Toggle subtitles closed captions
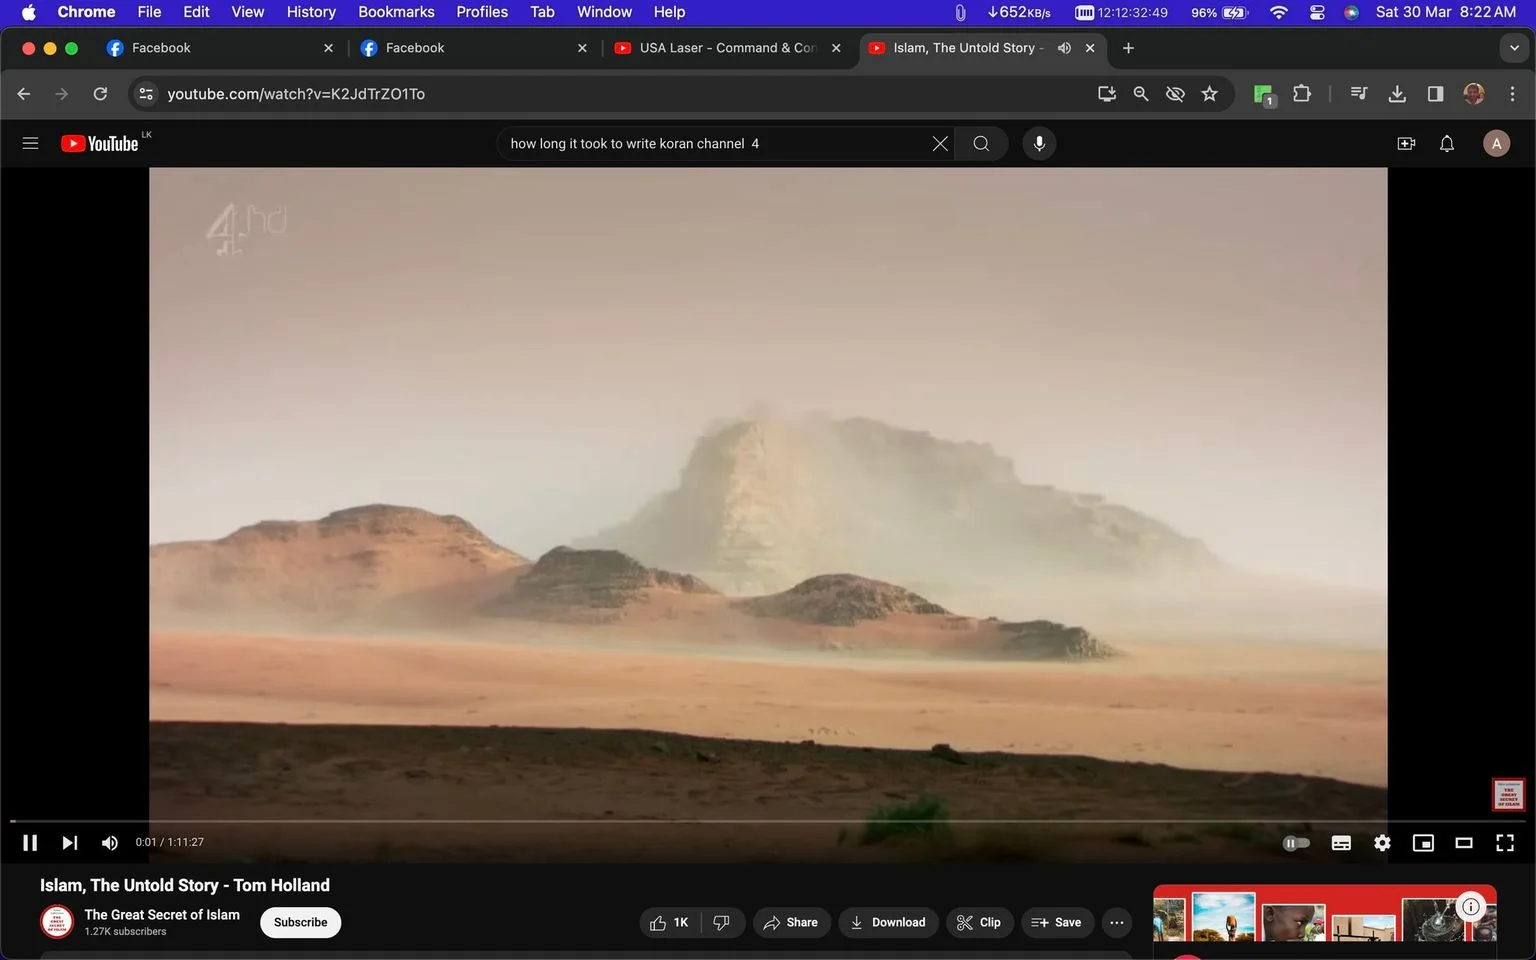The width and height of the screenshot is (1536, 960). click(x=1341, y=843)
